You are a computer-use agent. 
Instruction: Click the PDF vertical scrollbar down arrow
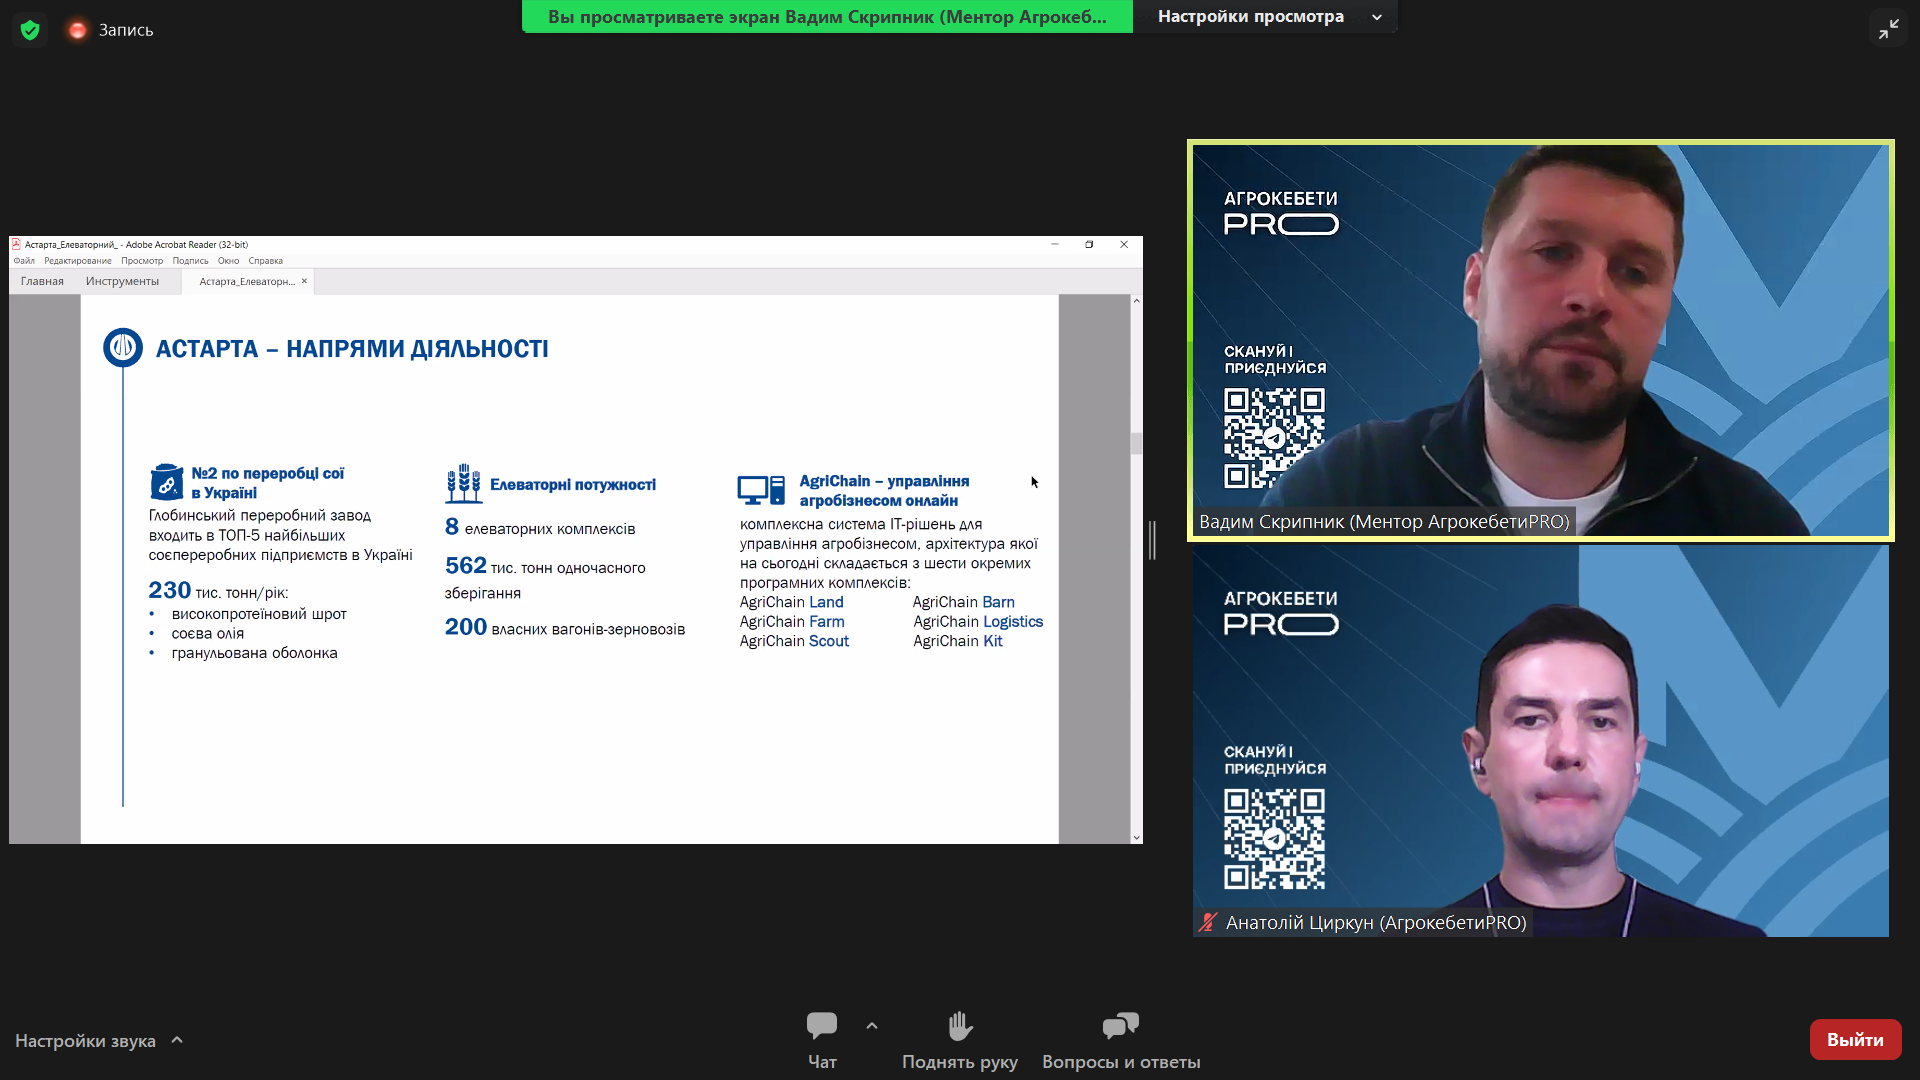click(1136, 838)
